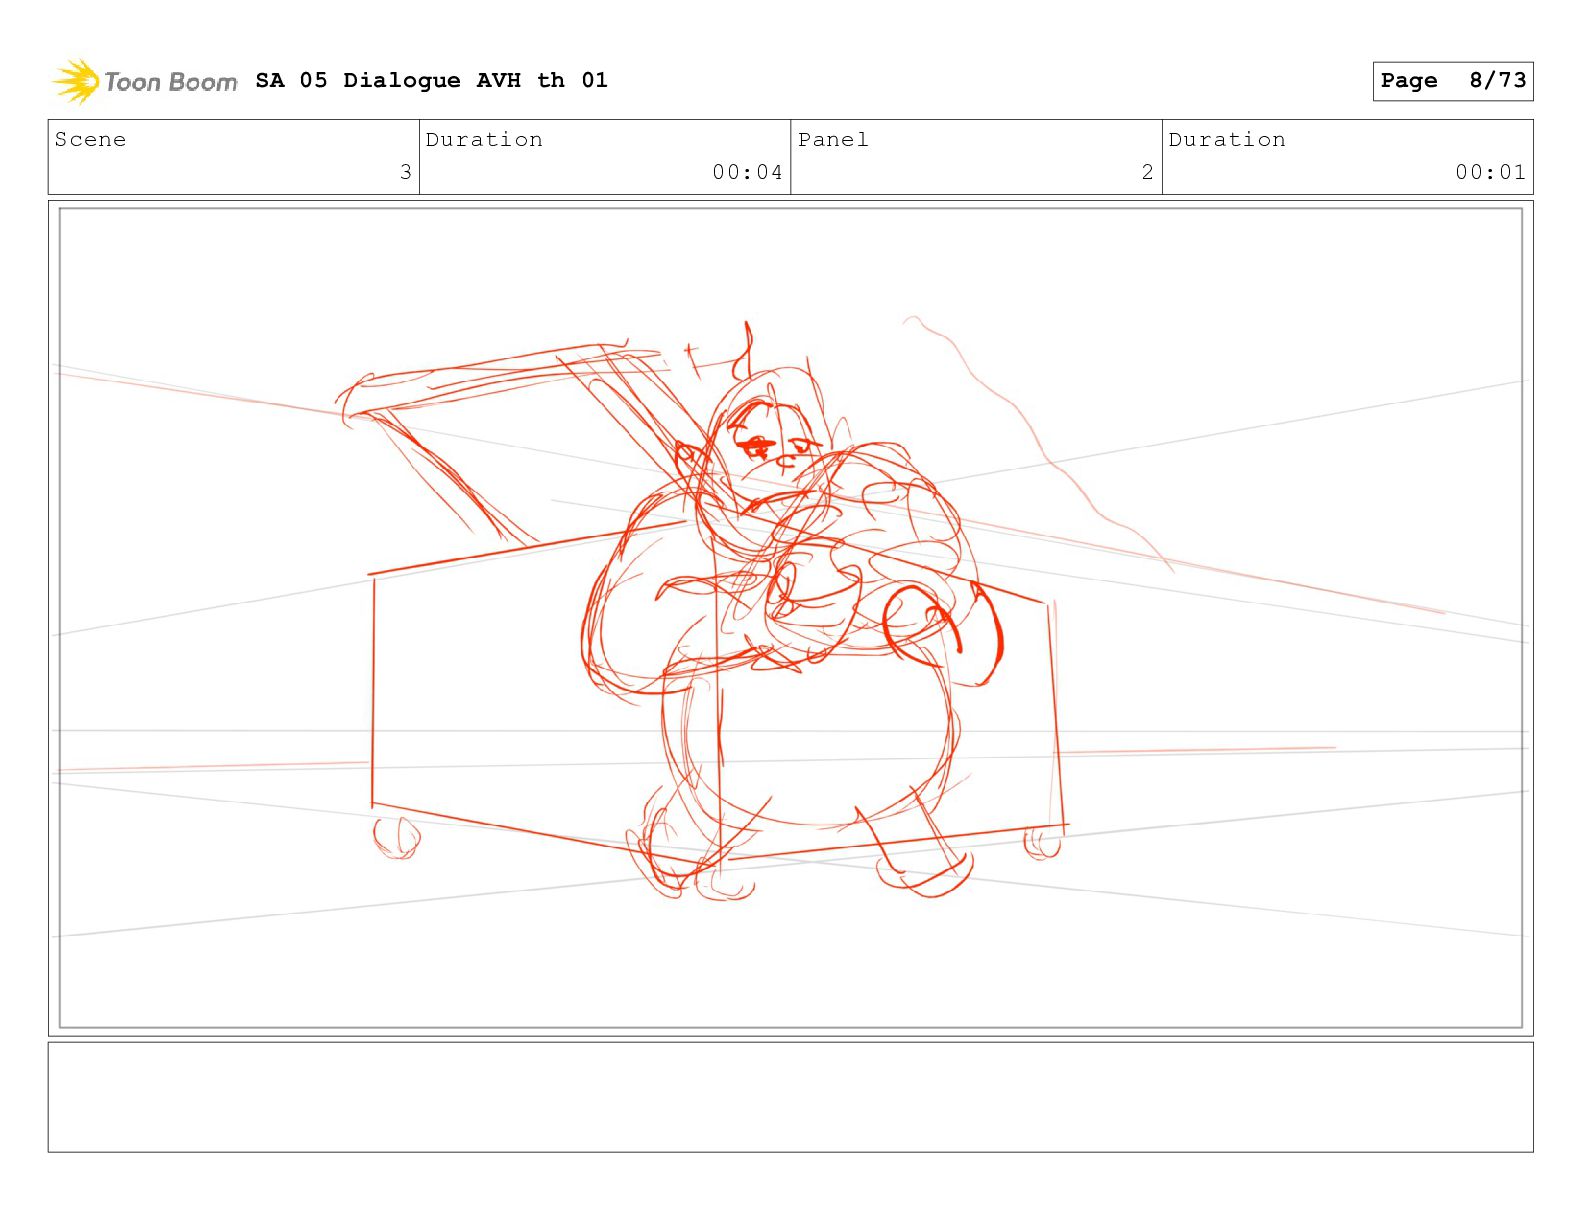Click the 'Panel' label
This screenshot has height=1224, width=1584.
coord(833,140)
